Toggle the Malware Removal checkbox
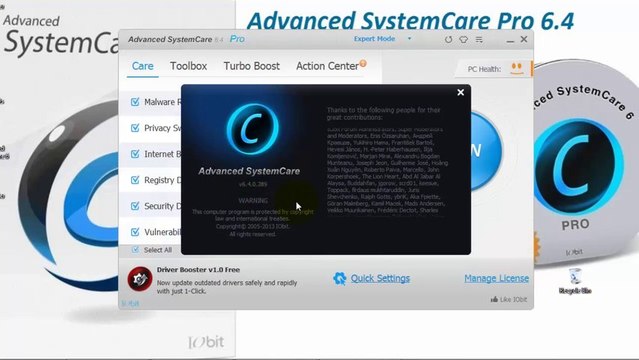639x360 pixels. click(135, 102)
